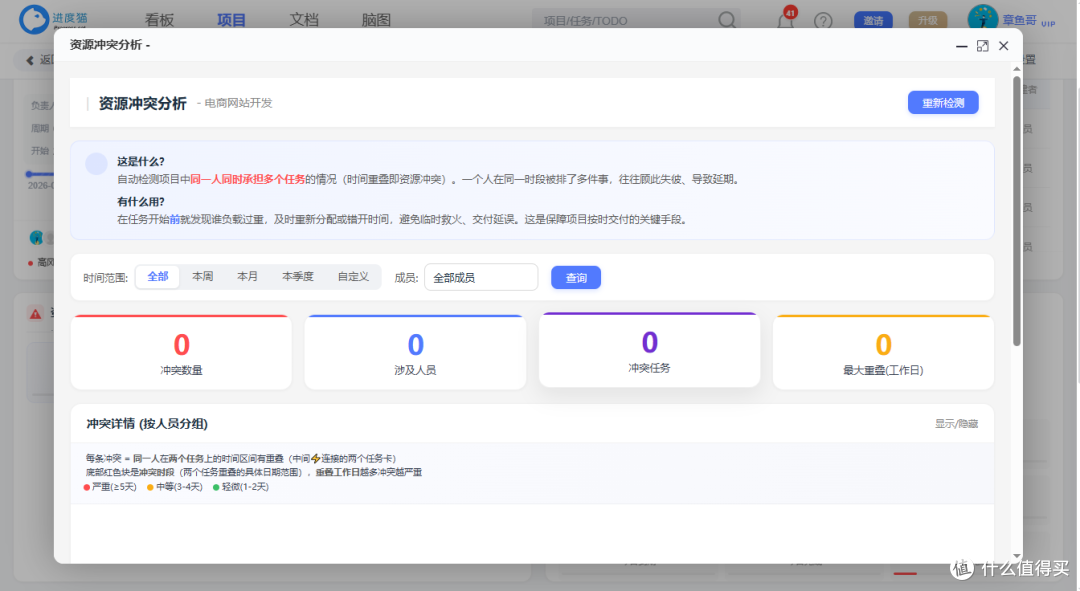This screenshot has width=1080, height=591.
Task: Open the 涉及人员 stat card
Action: click(415, 353)
